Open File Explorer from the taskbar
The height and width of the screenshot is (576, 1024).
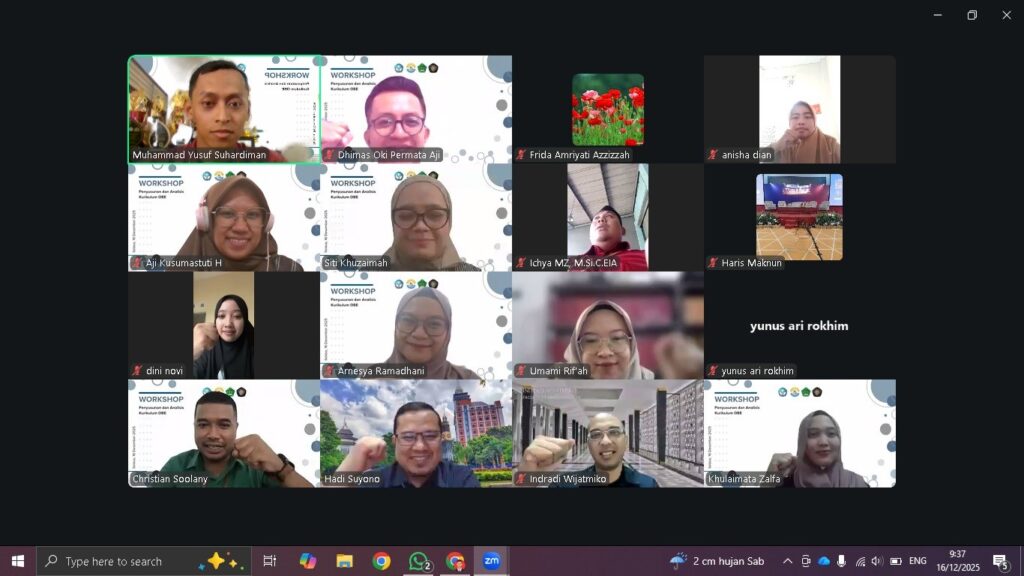click(344, 561)
